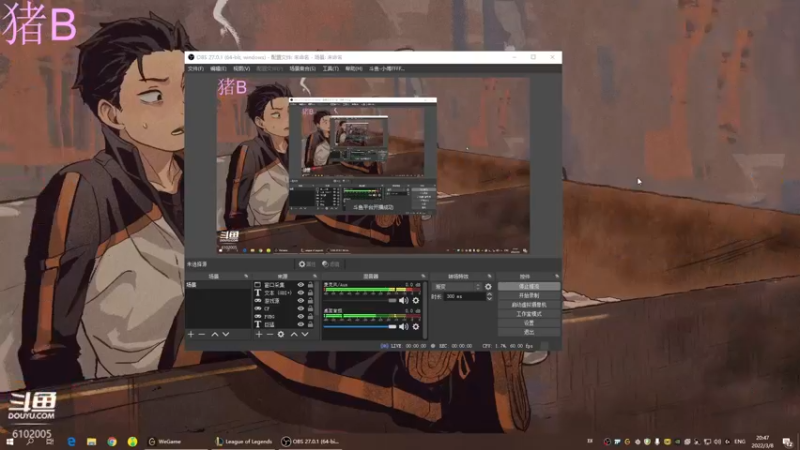Screen dimensions: 800x450
Task: Select the 场景 item in the Scenes list
Action: (x=218, y=285)
